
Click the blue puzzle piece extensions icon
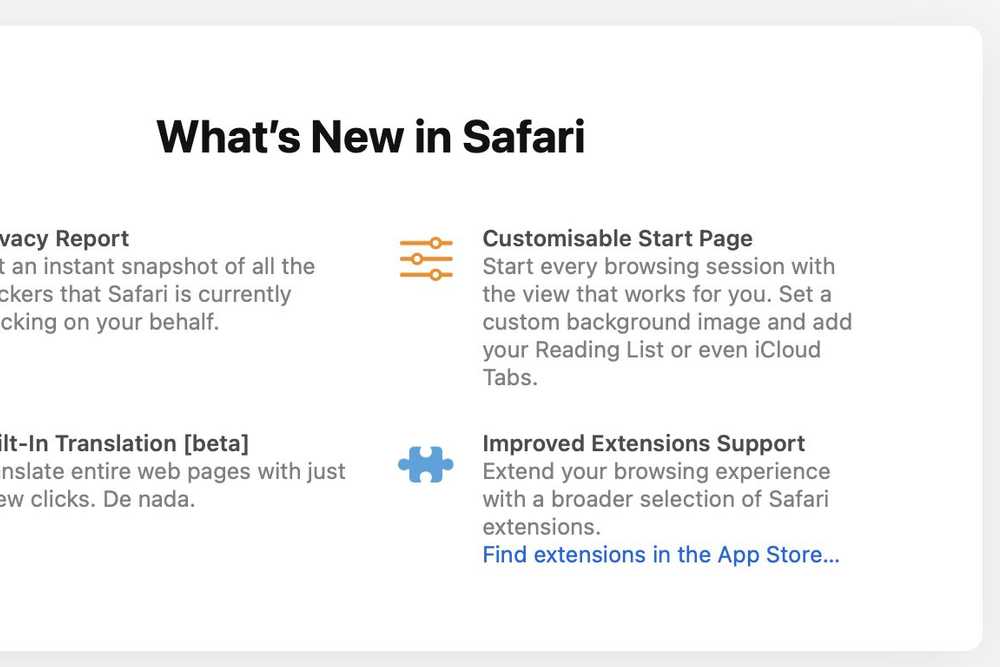tap(426, 464)
